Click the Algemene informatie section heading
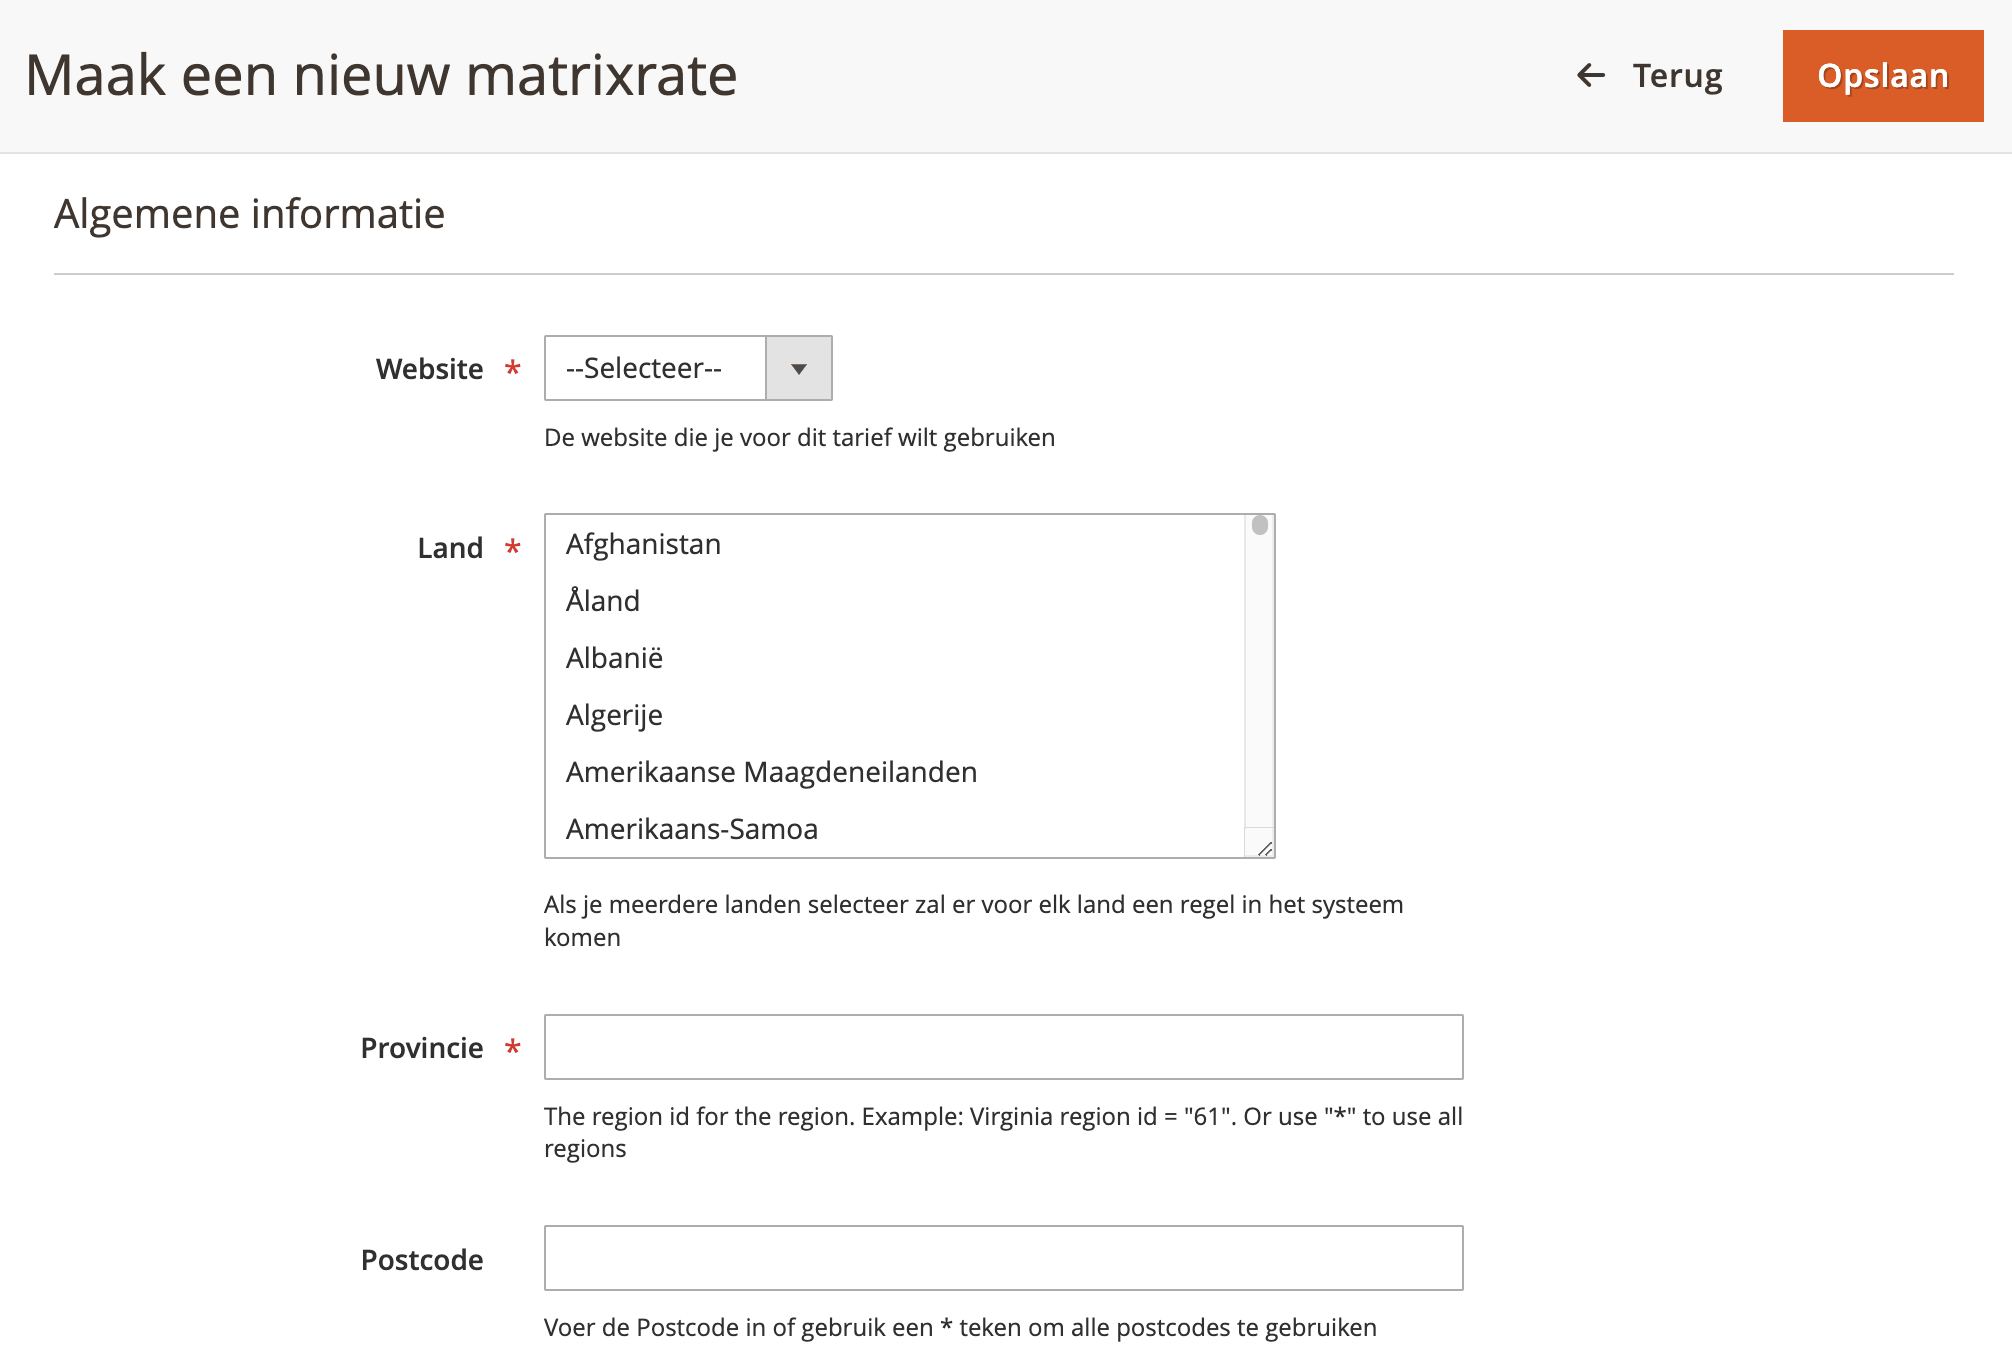 (249, 214)
